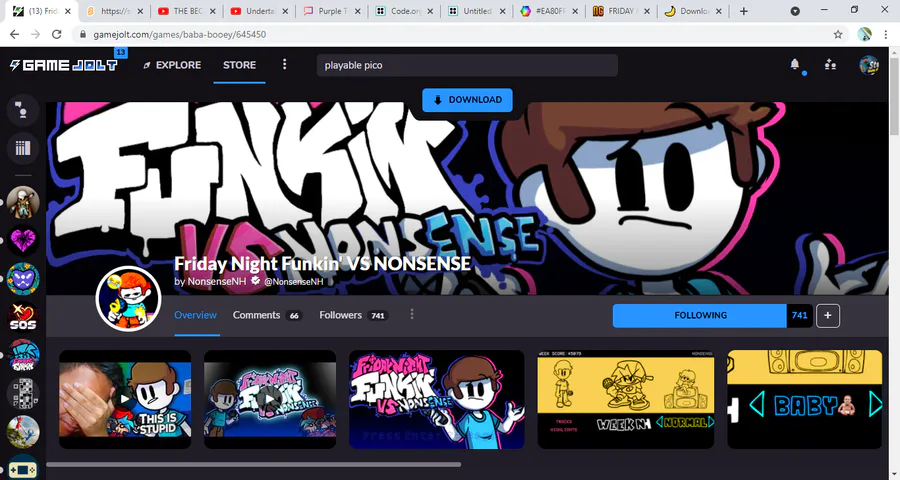Open the hooded character community icon in the sidebar
This screenshot has width=900, height=480.
[23, 202]
